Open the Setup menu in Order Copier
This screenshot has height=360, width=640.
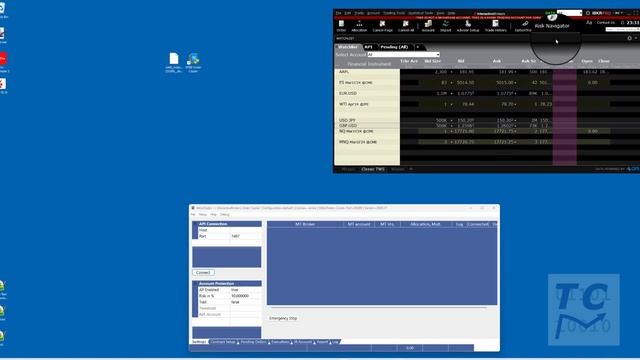[x=203, y=215]
